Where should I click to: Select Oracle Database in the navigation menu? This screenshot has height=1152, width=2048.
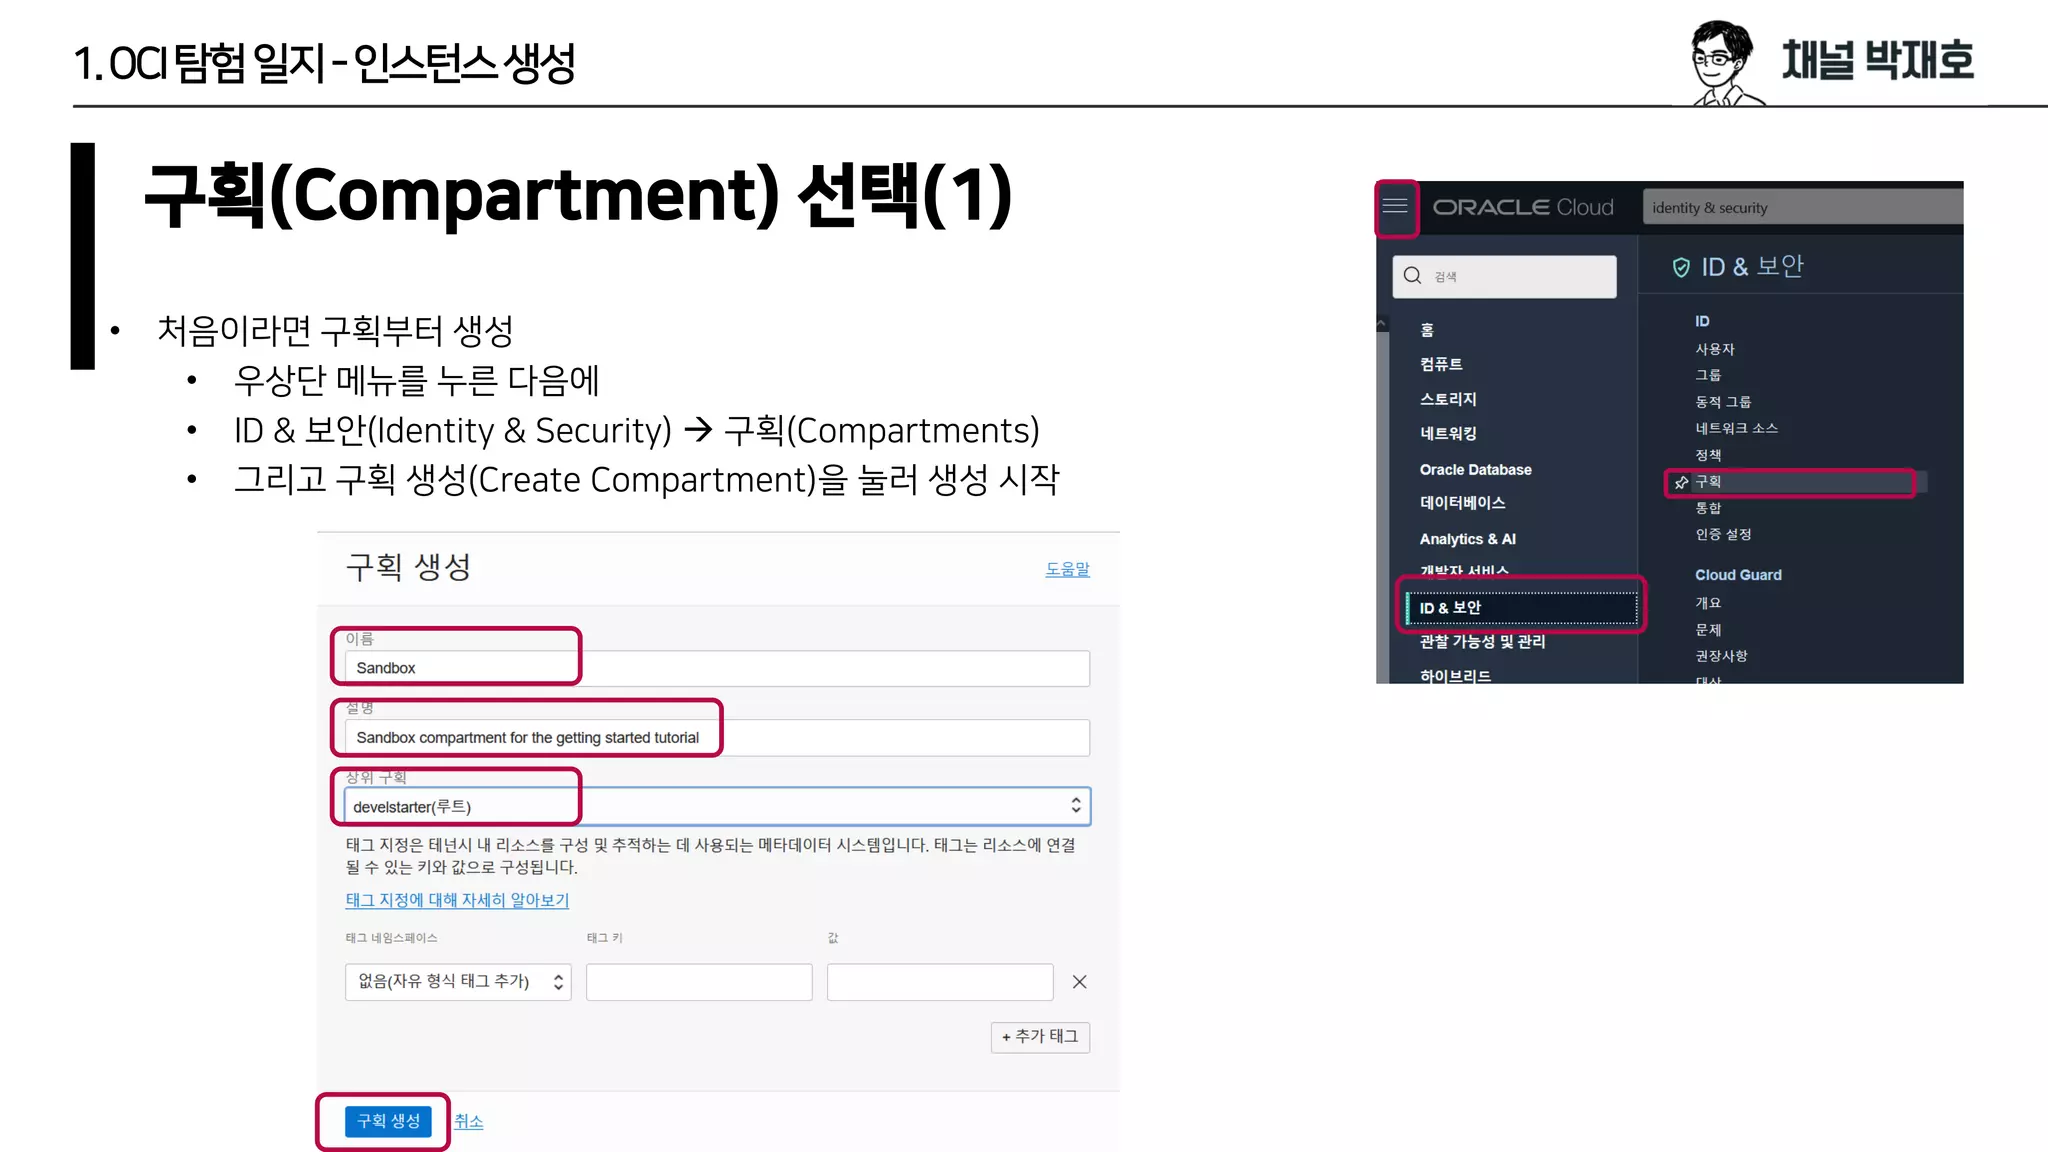[x=1475, y=469]
